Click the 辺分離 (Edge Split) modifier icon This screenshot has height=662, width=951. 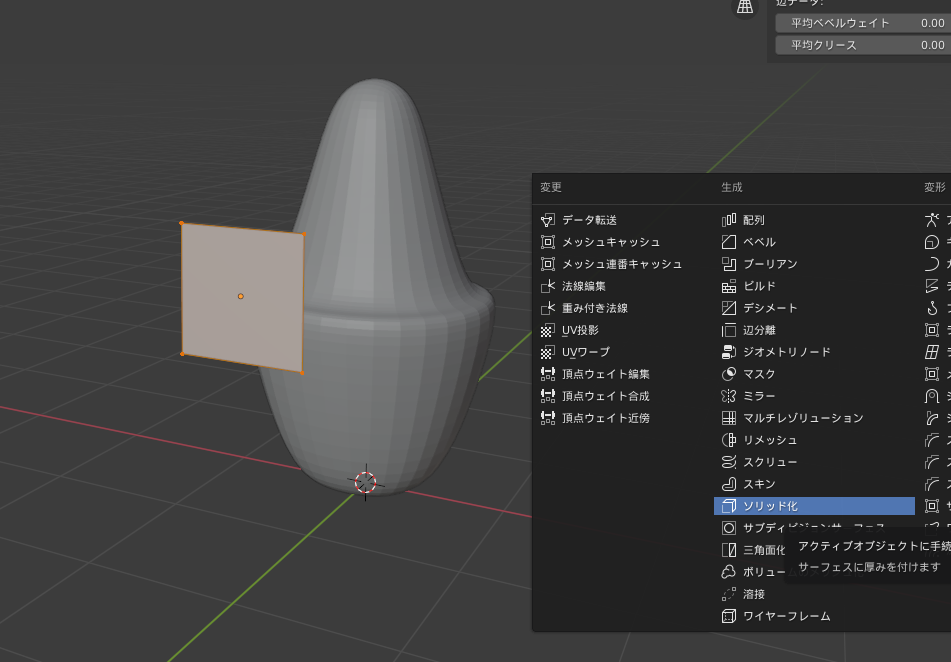[729, 330]
